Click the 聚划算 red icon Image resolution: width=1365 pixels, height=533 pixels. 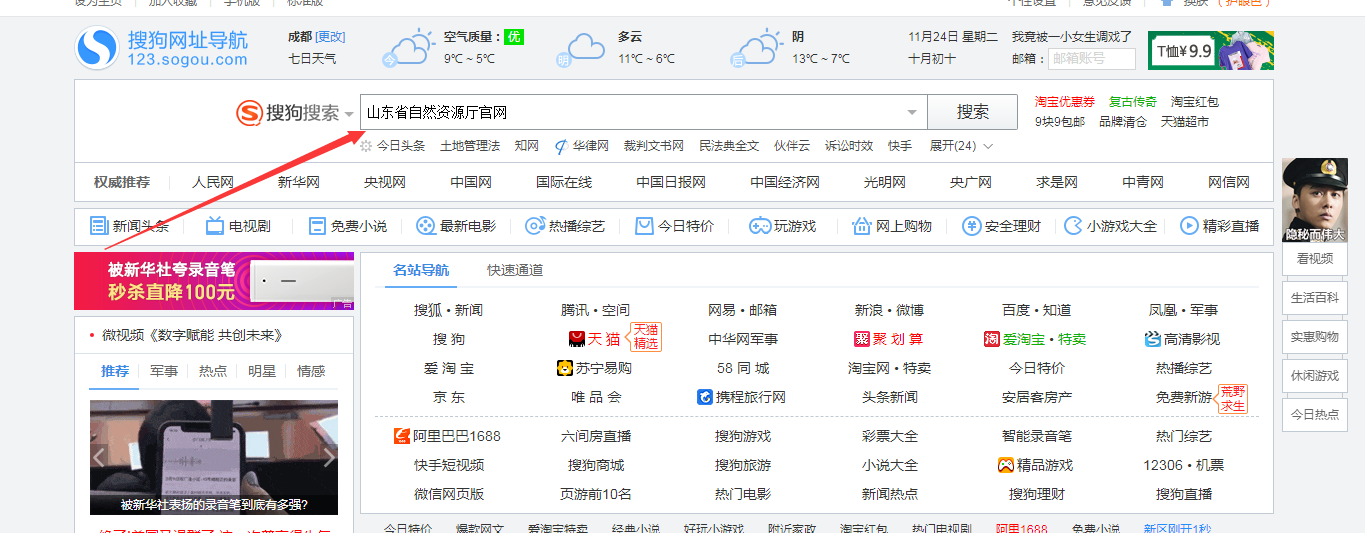click(862, 339)
